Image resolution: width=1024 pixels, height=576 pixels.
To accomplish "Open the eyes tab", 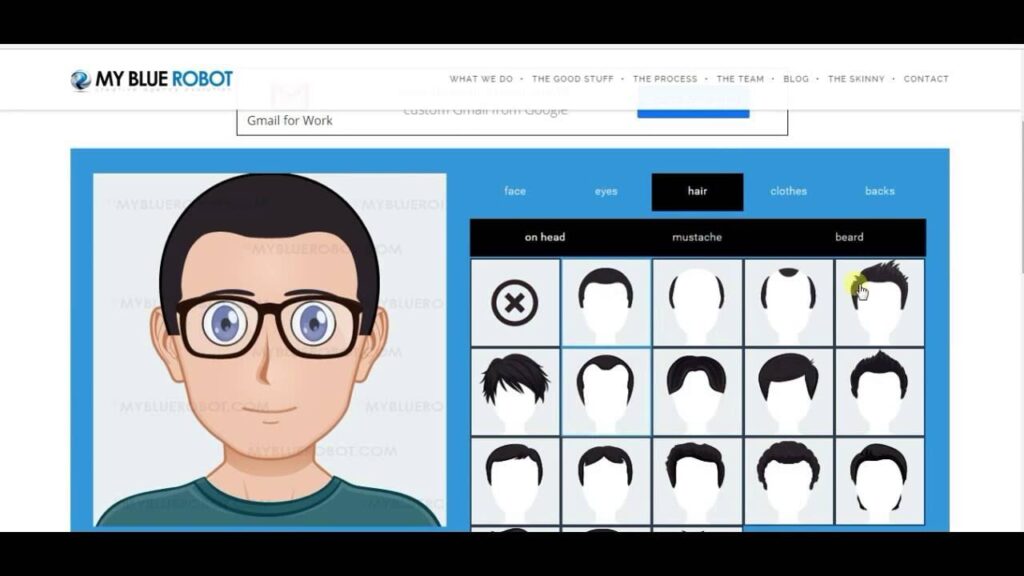I will coord(606,191).
